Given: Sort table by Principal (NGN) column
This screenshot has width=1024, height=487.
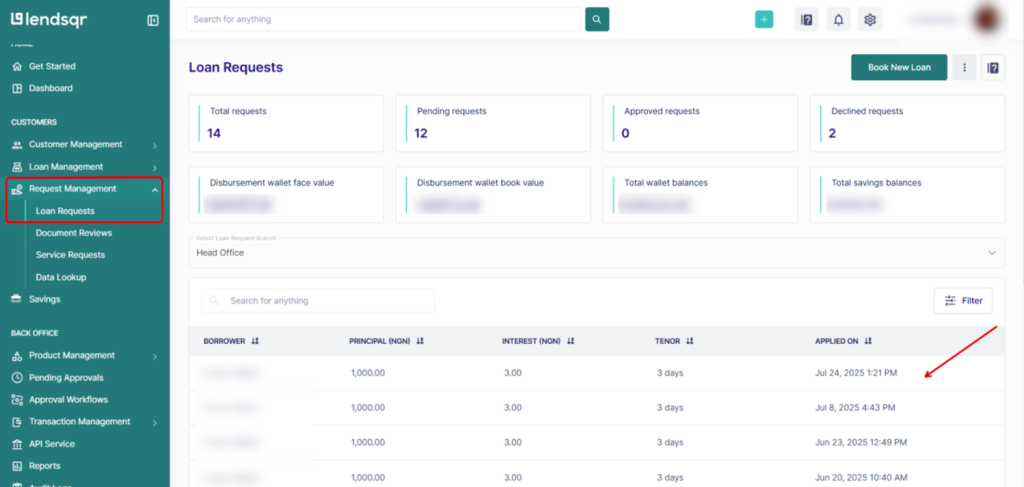Looking at the screenshot, I should point(420,341).
